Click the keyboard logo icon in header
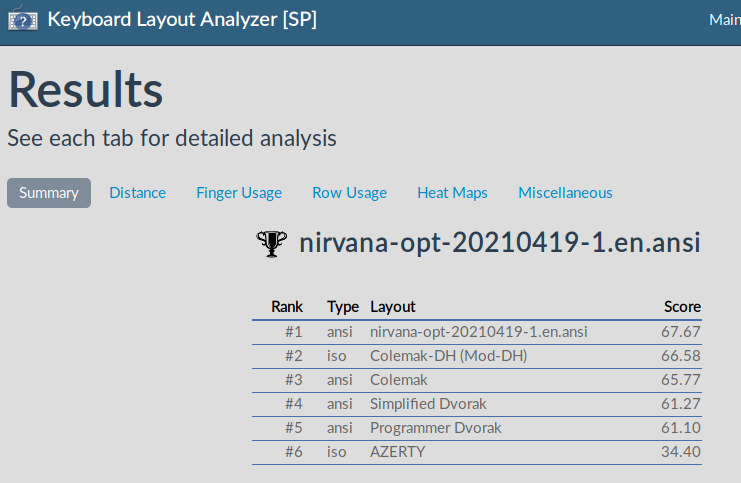Viewport: 741px width, 483px height. click(22, 20)
